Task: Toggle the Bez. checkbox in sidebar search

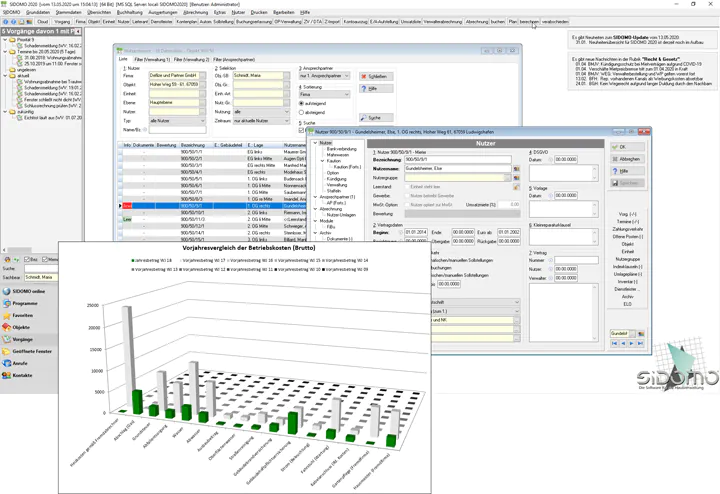Action: pyautogui.click(x=27, y=259)
